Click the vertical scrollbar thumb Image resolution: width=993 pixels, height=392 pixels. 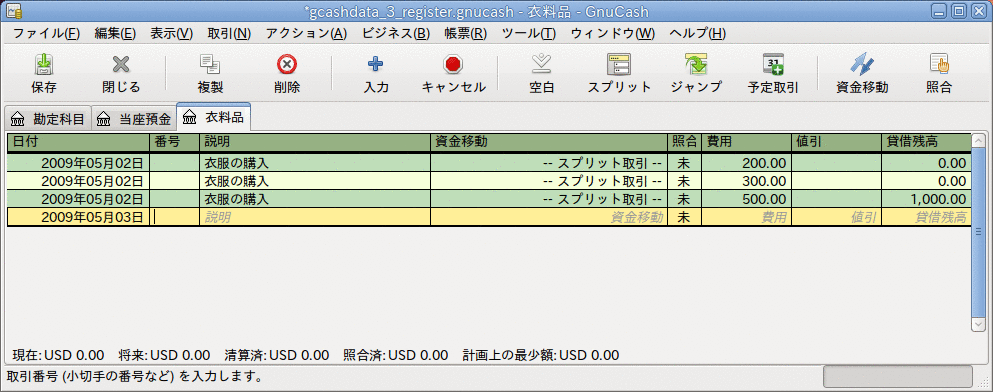[x=978, y=232]
